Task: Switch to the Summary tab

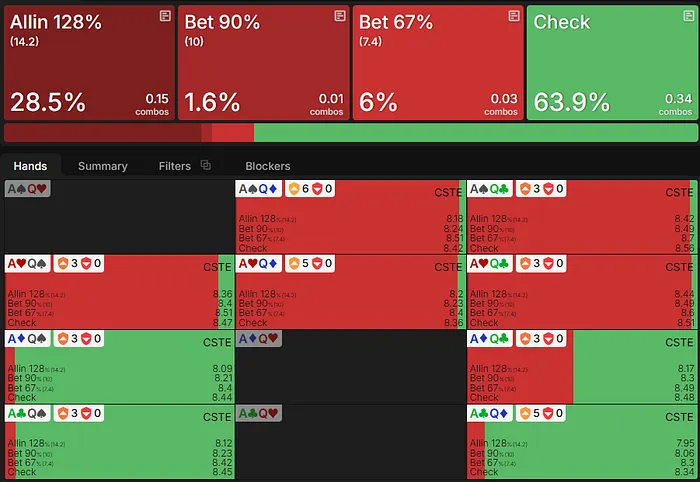Action: [102, 166]
